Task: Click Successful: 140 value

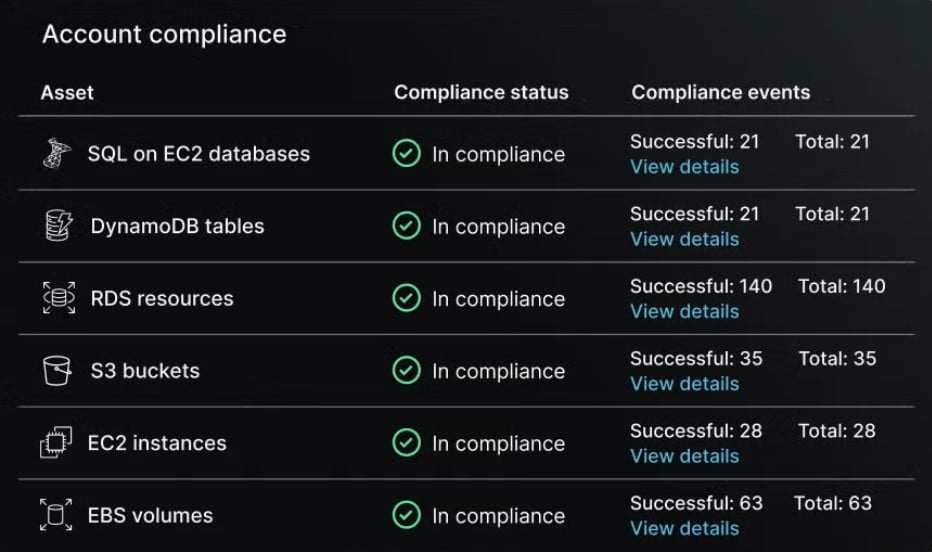Action: (701, 286)
